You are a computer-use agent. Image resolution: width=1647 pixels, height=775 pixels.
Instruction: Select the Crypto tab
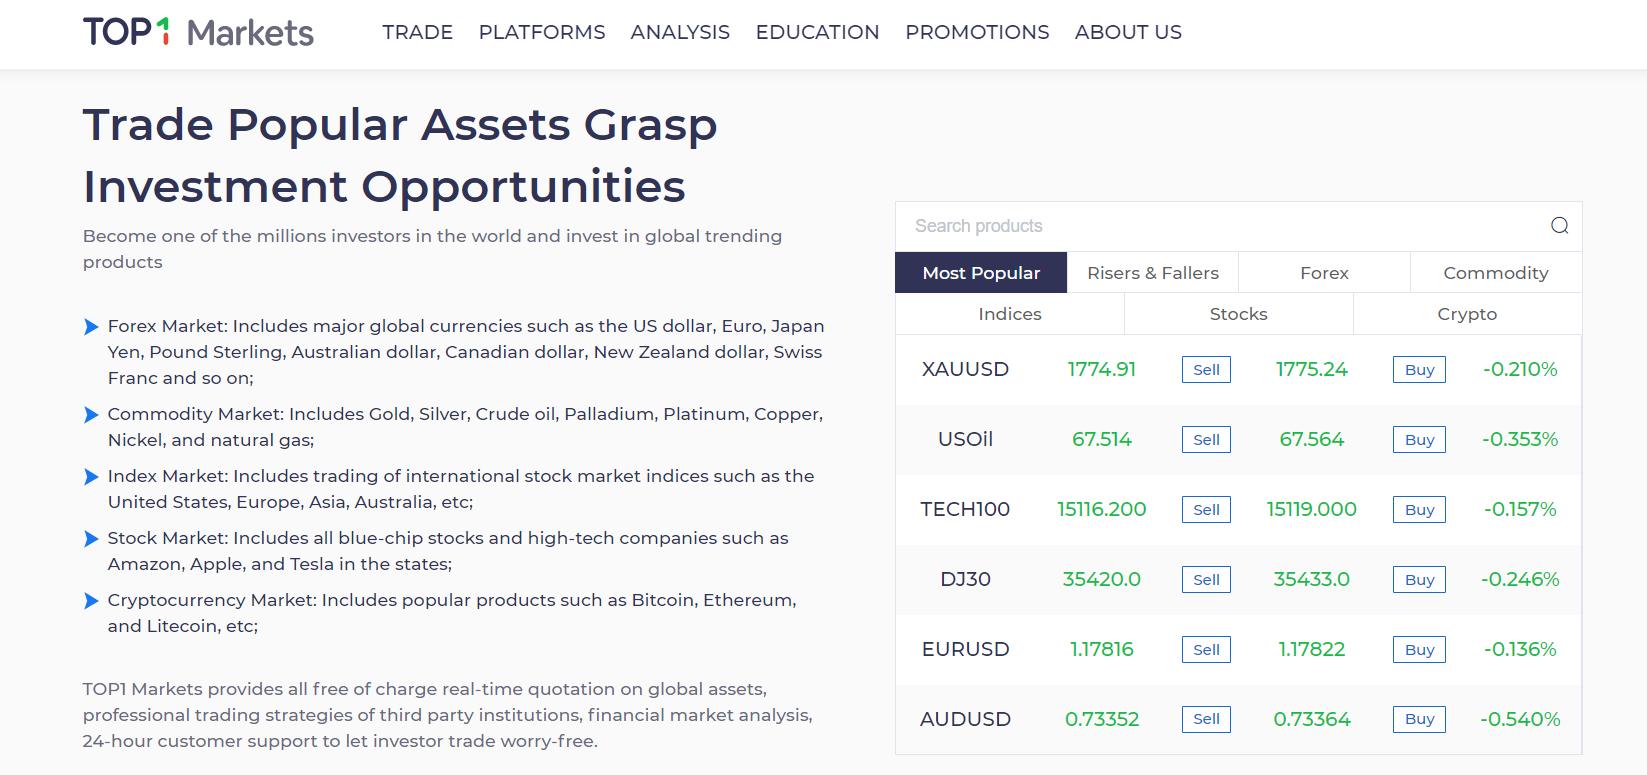point(1467,314)
